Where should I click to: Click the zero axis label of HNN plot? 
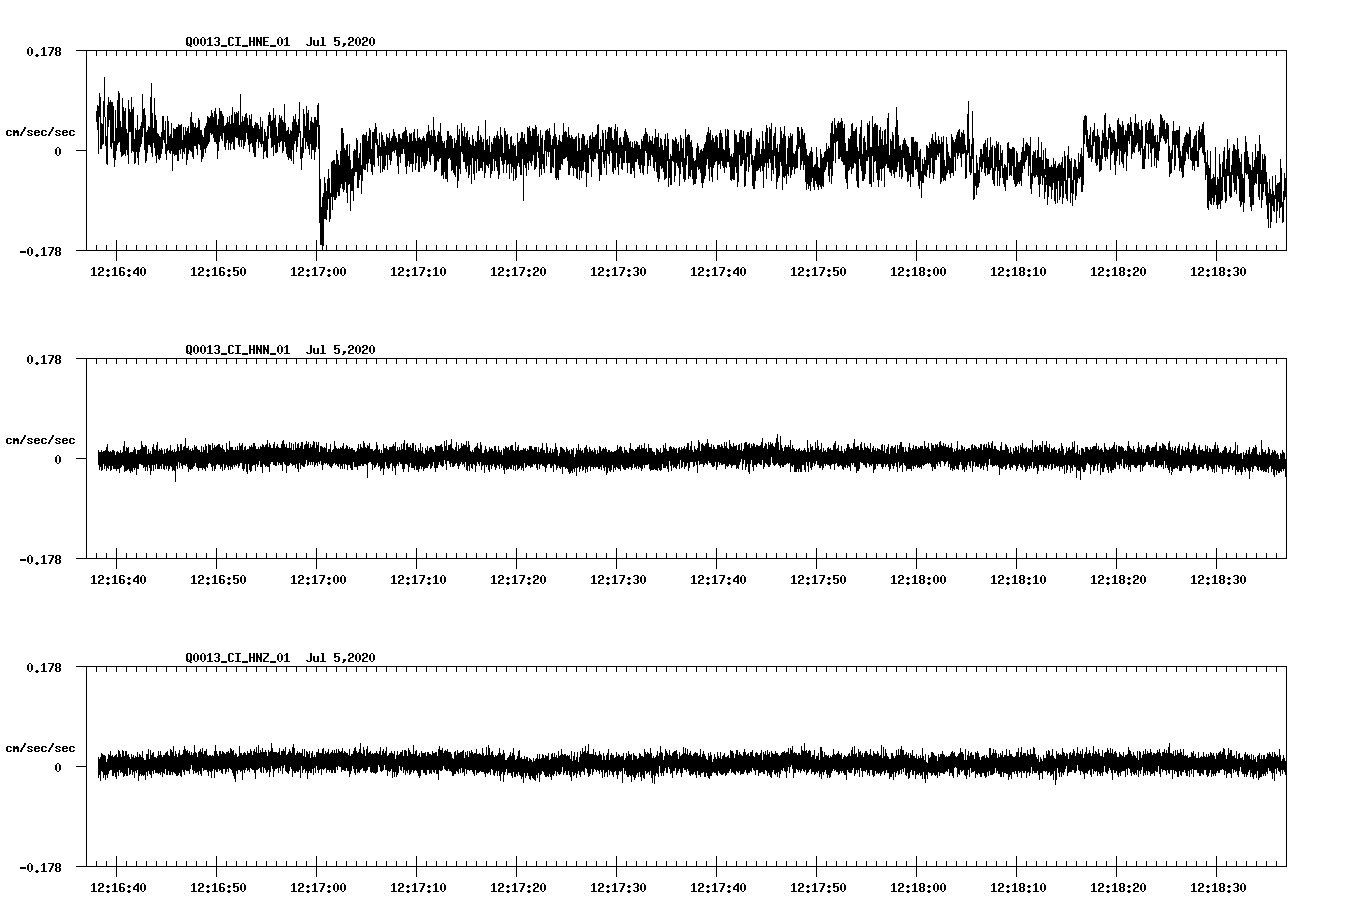pos(57,460)
